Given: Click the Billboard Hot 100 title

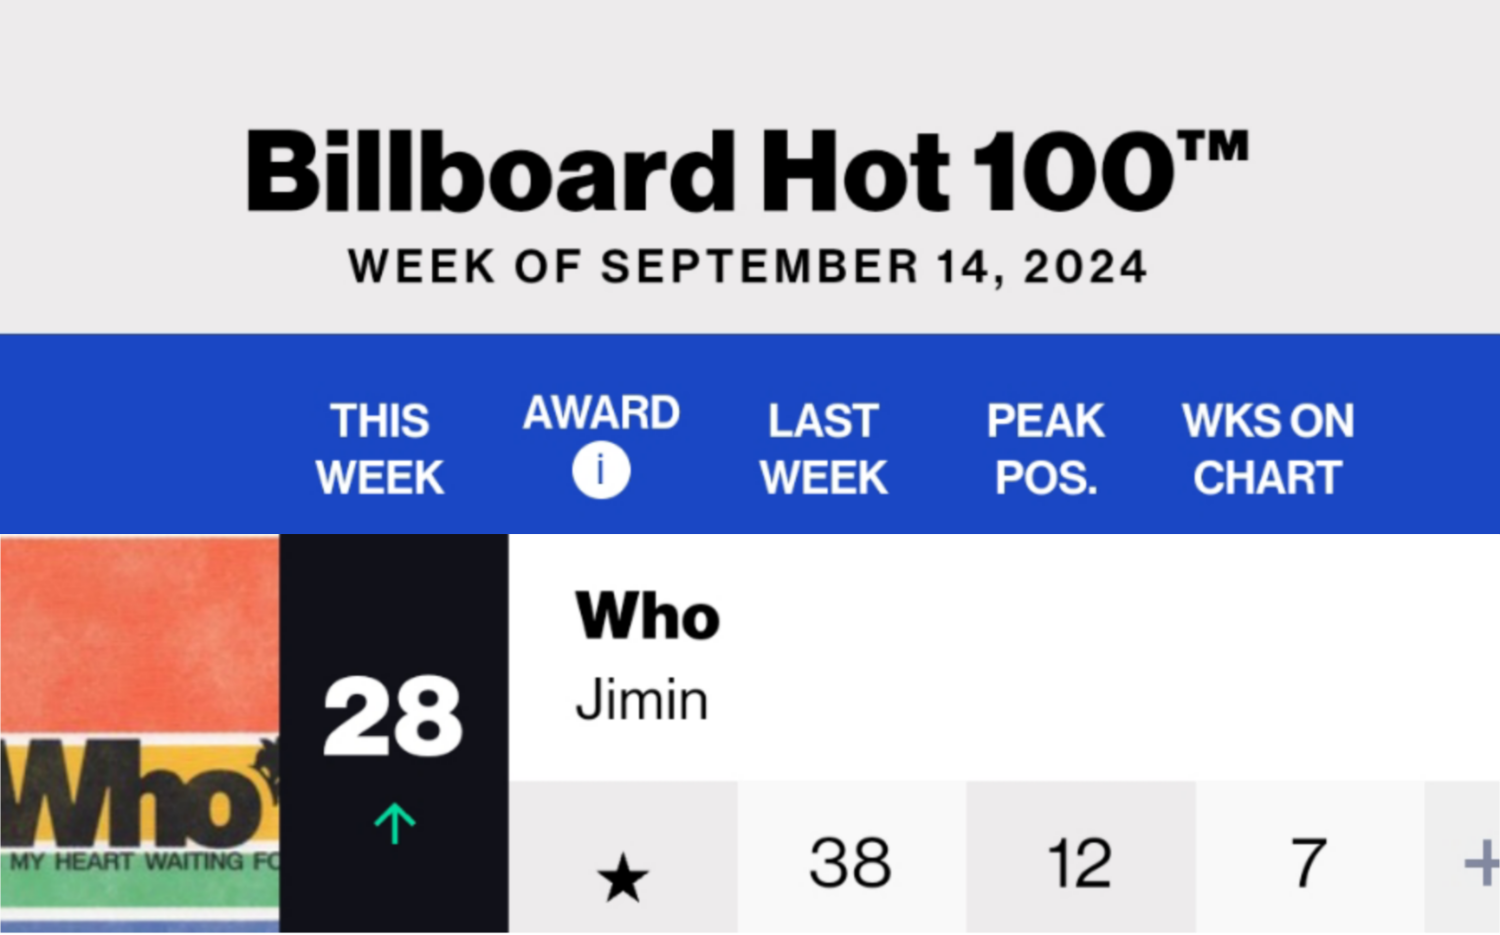Looking at the screenshot, I should pos(748,171).
